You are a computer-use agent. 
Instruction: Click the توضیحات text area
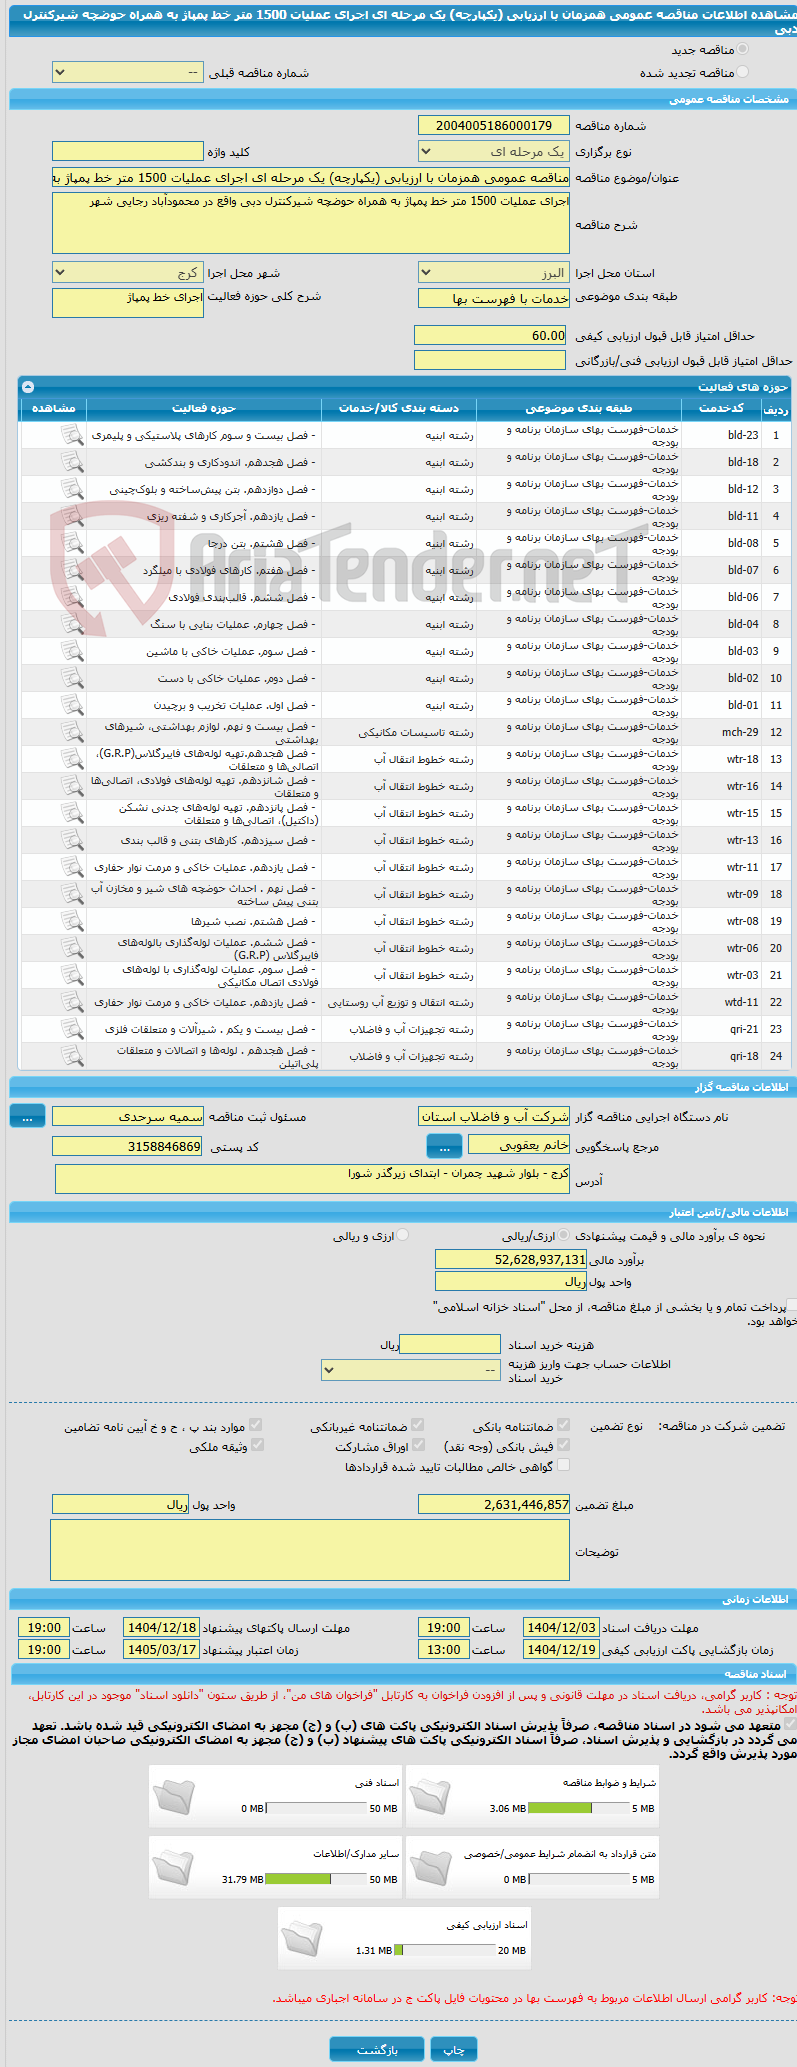click(310, 1551)
